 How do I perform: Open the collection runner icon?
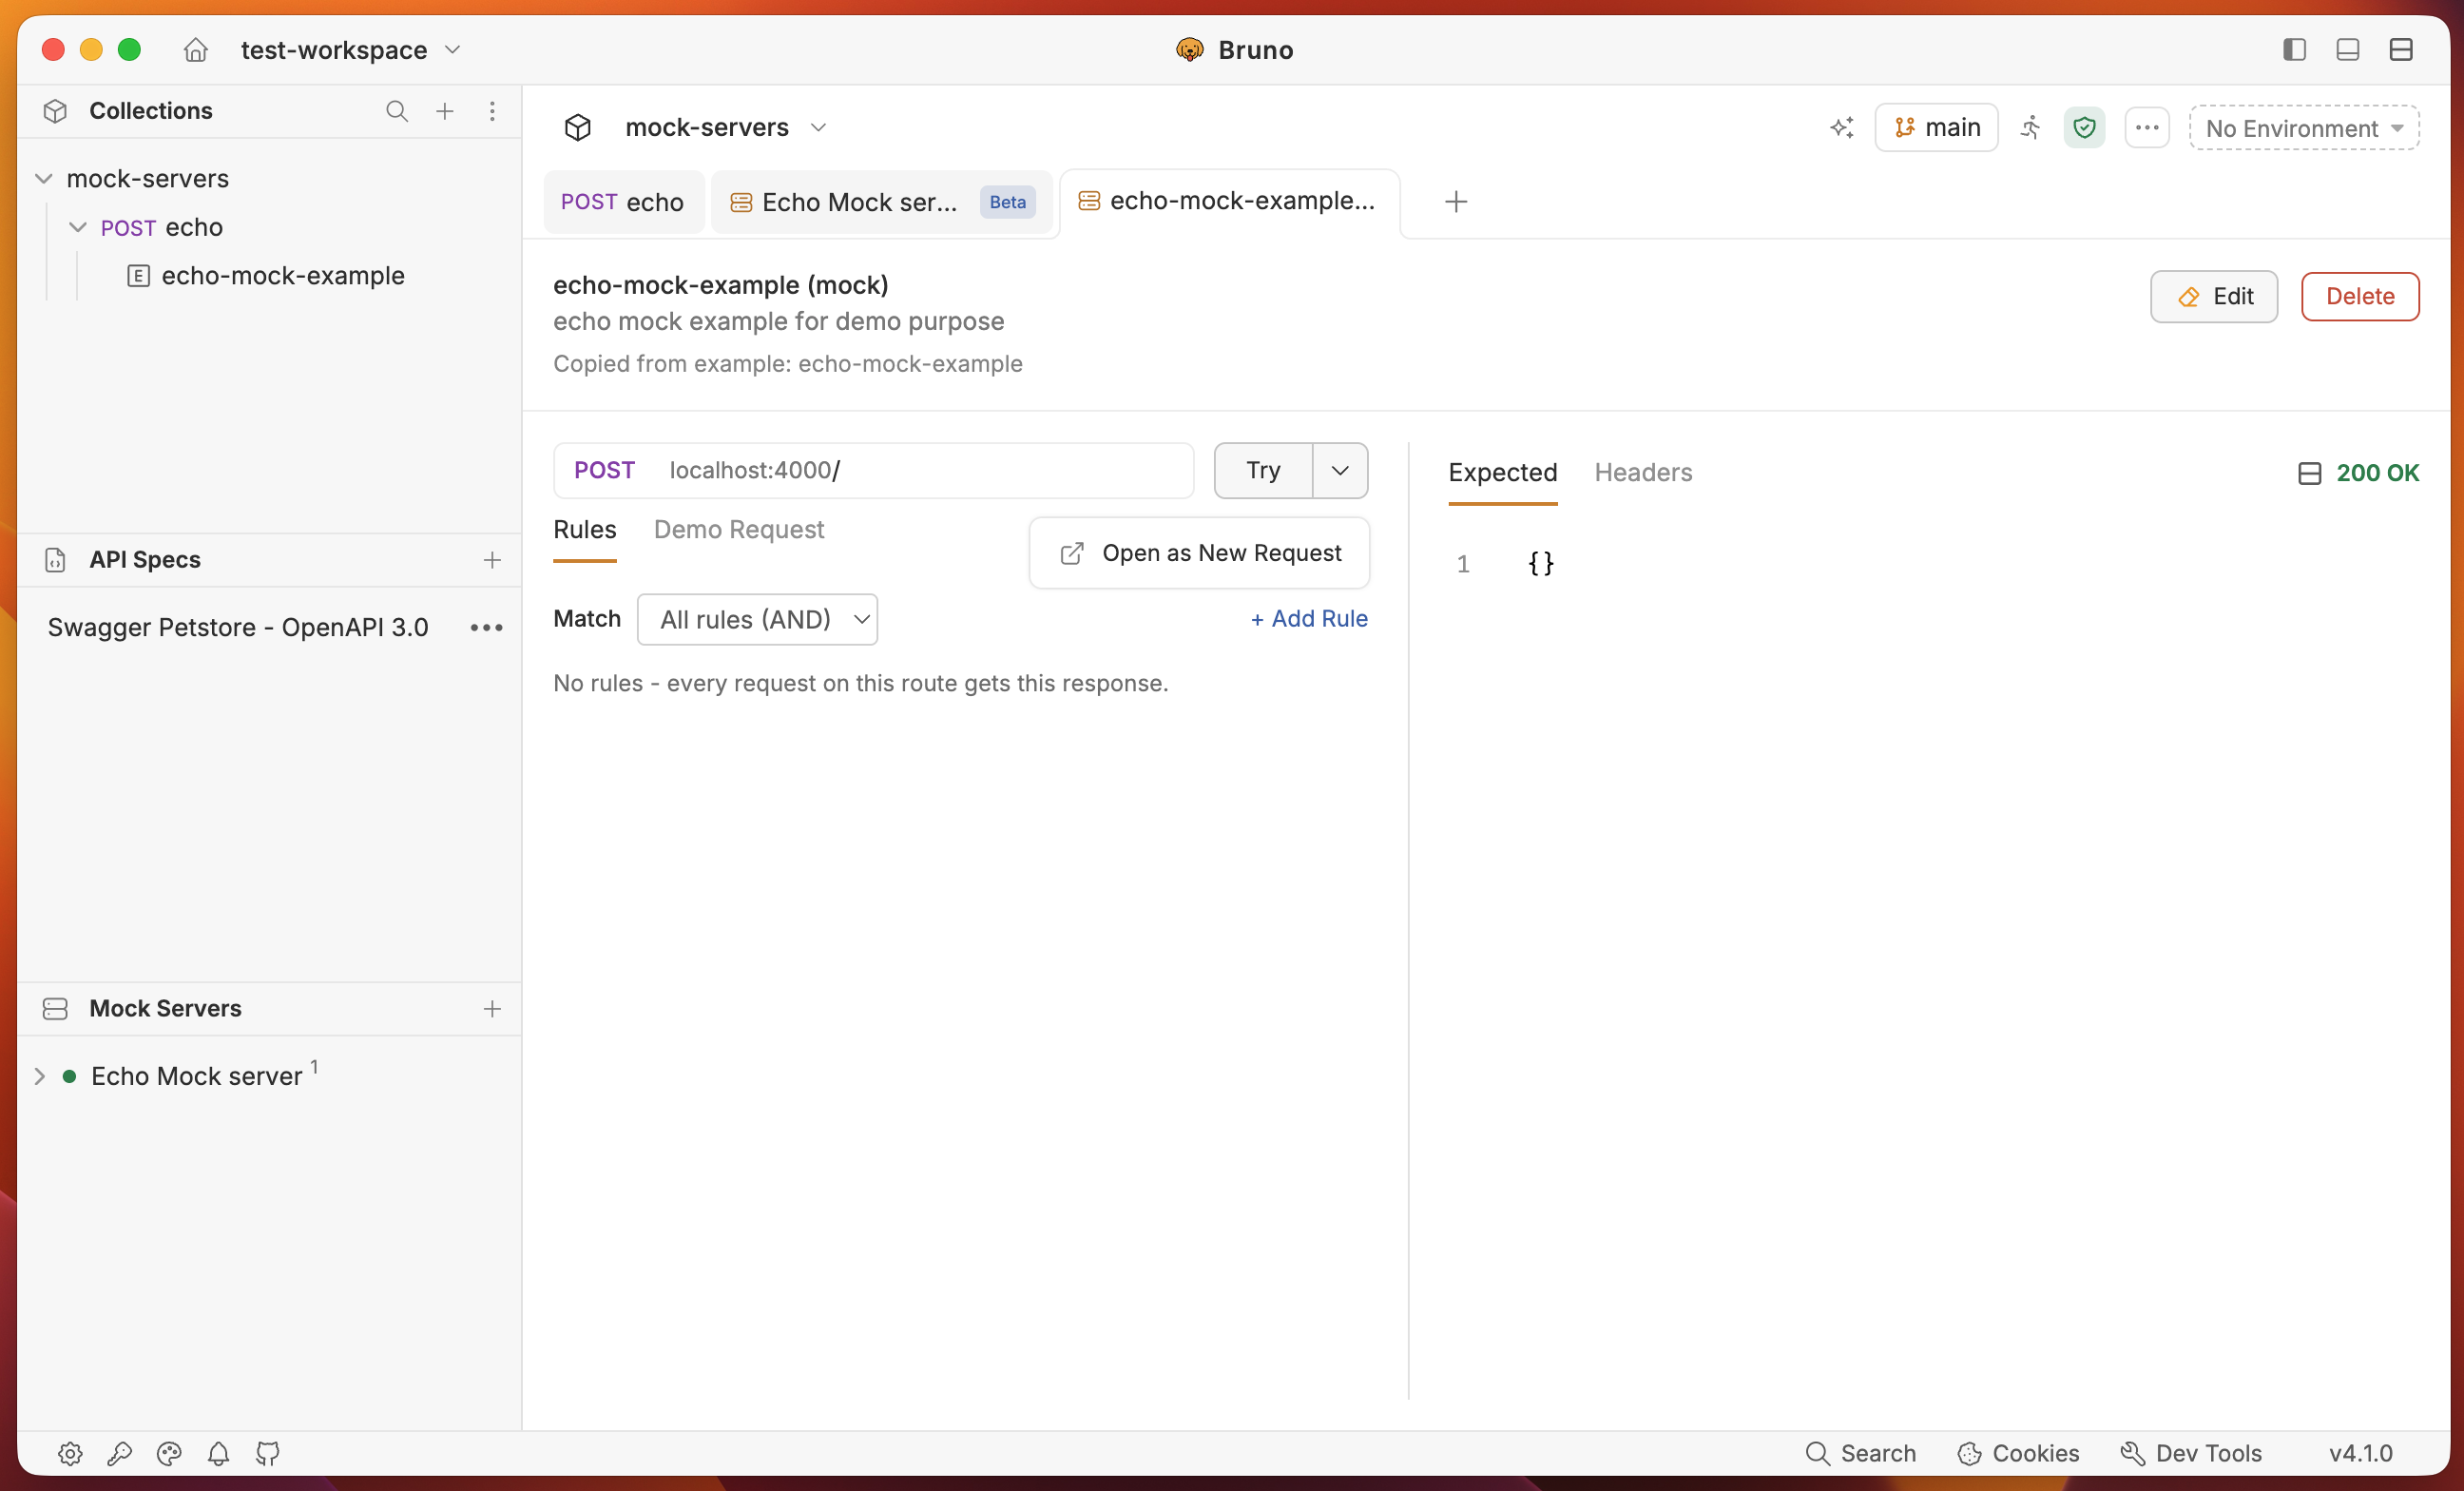2031,128
